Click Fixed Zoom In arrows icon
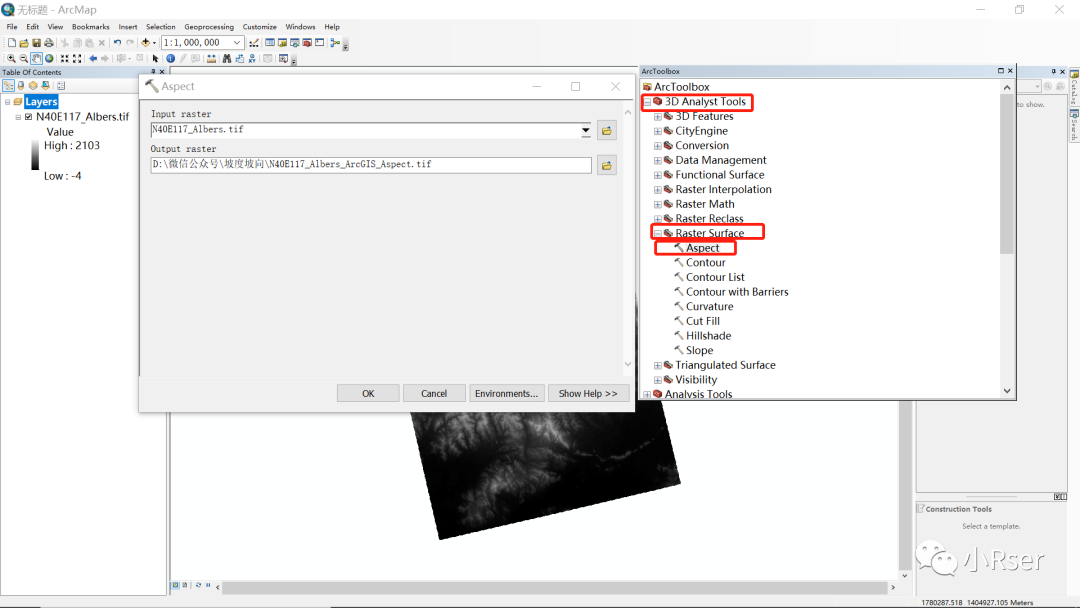The width and height of the screenshot is (1080, 608). click(x=64, y=59)
